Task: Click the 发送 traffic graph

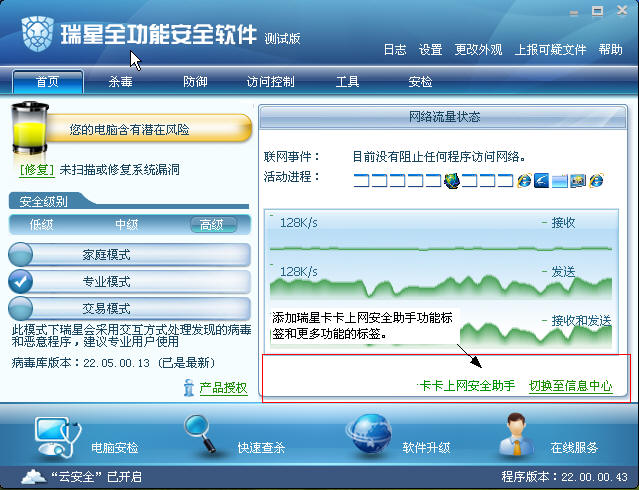Action: pos(441,283)
